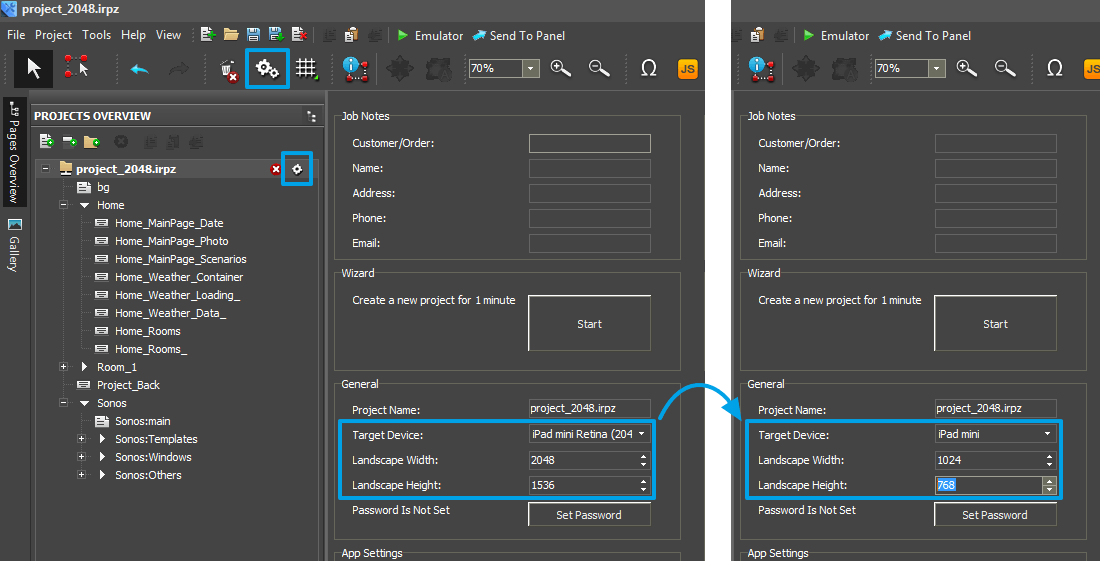The image size is (1100, 561).
Task: Open the Gallery side tab
Action: pos(14,245)
